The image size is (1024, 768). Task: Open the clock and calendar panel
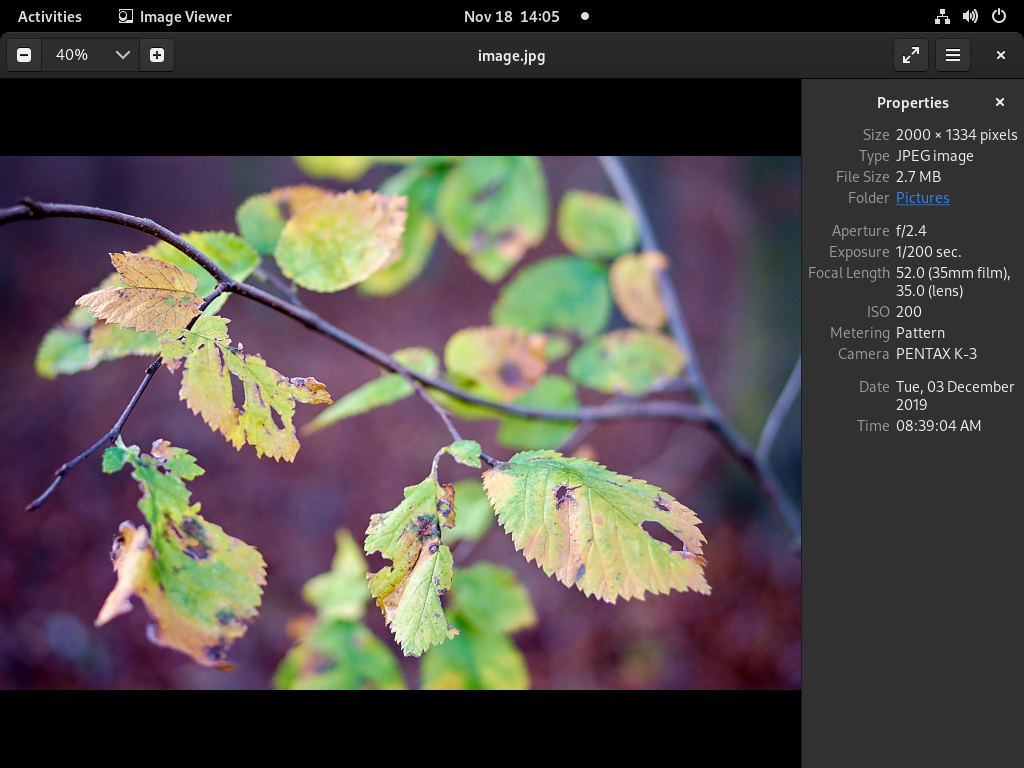[x=511, y=16]
